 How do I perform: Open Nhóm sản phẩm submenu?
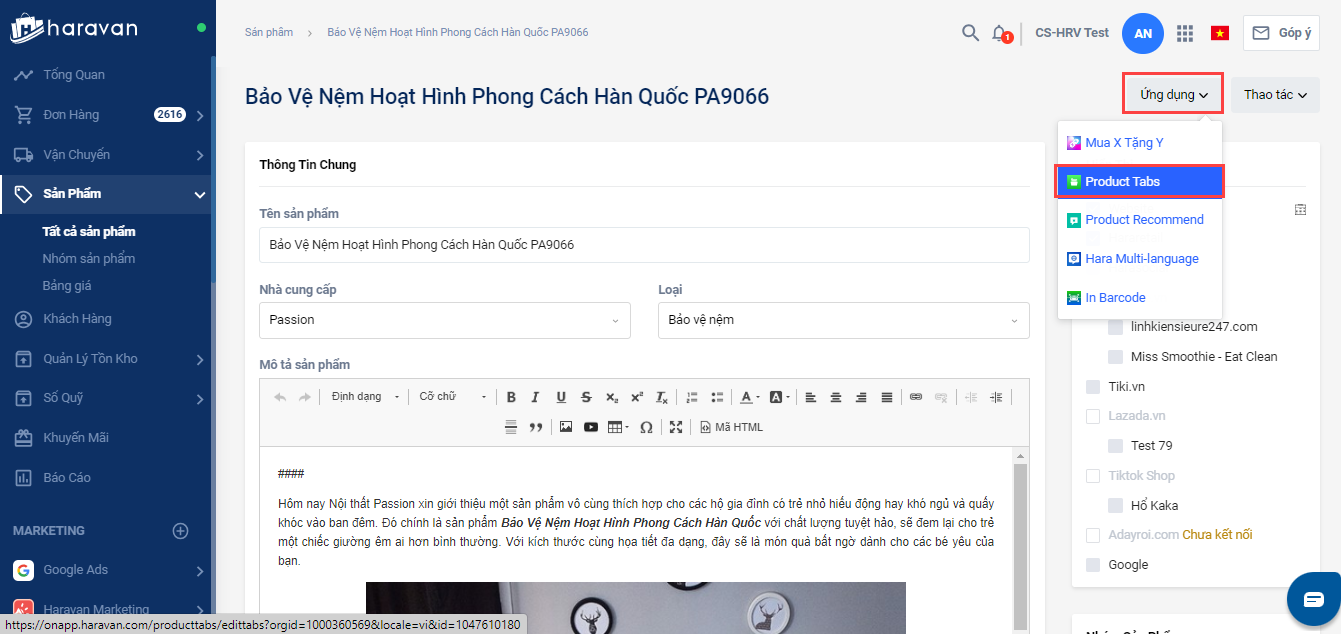coord(89,259)
